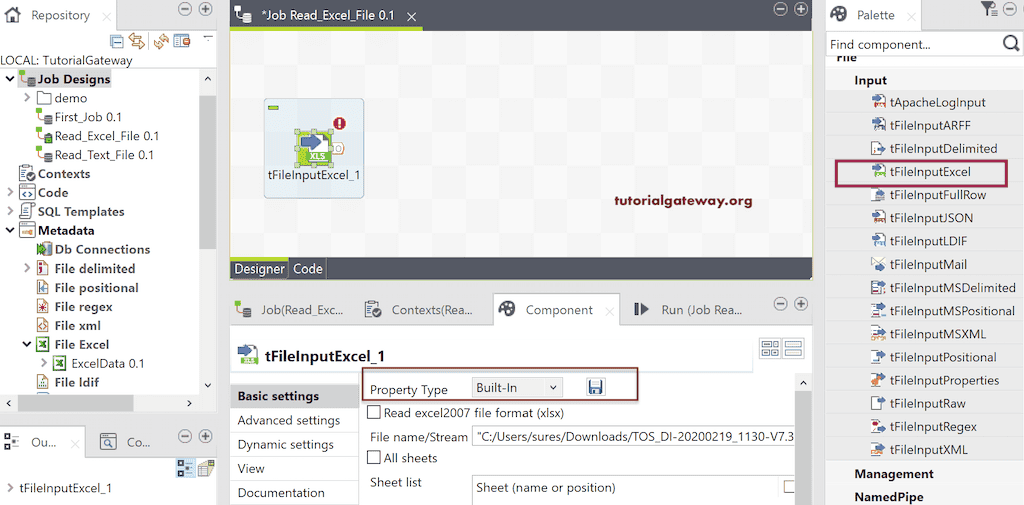
Task: Select the File regex node
Action: tap(75, 306)
